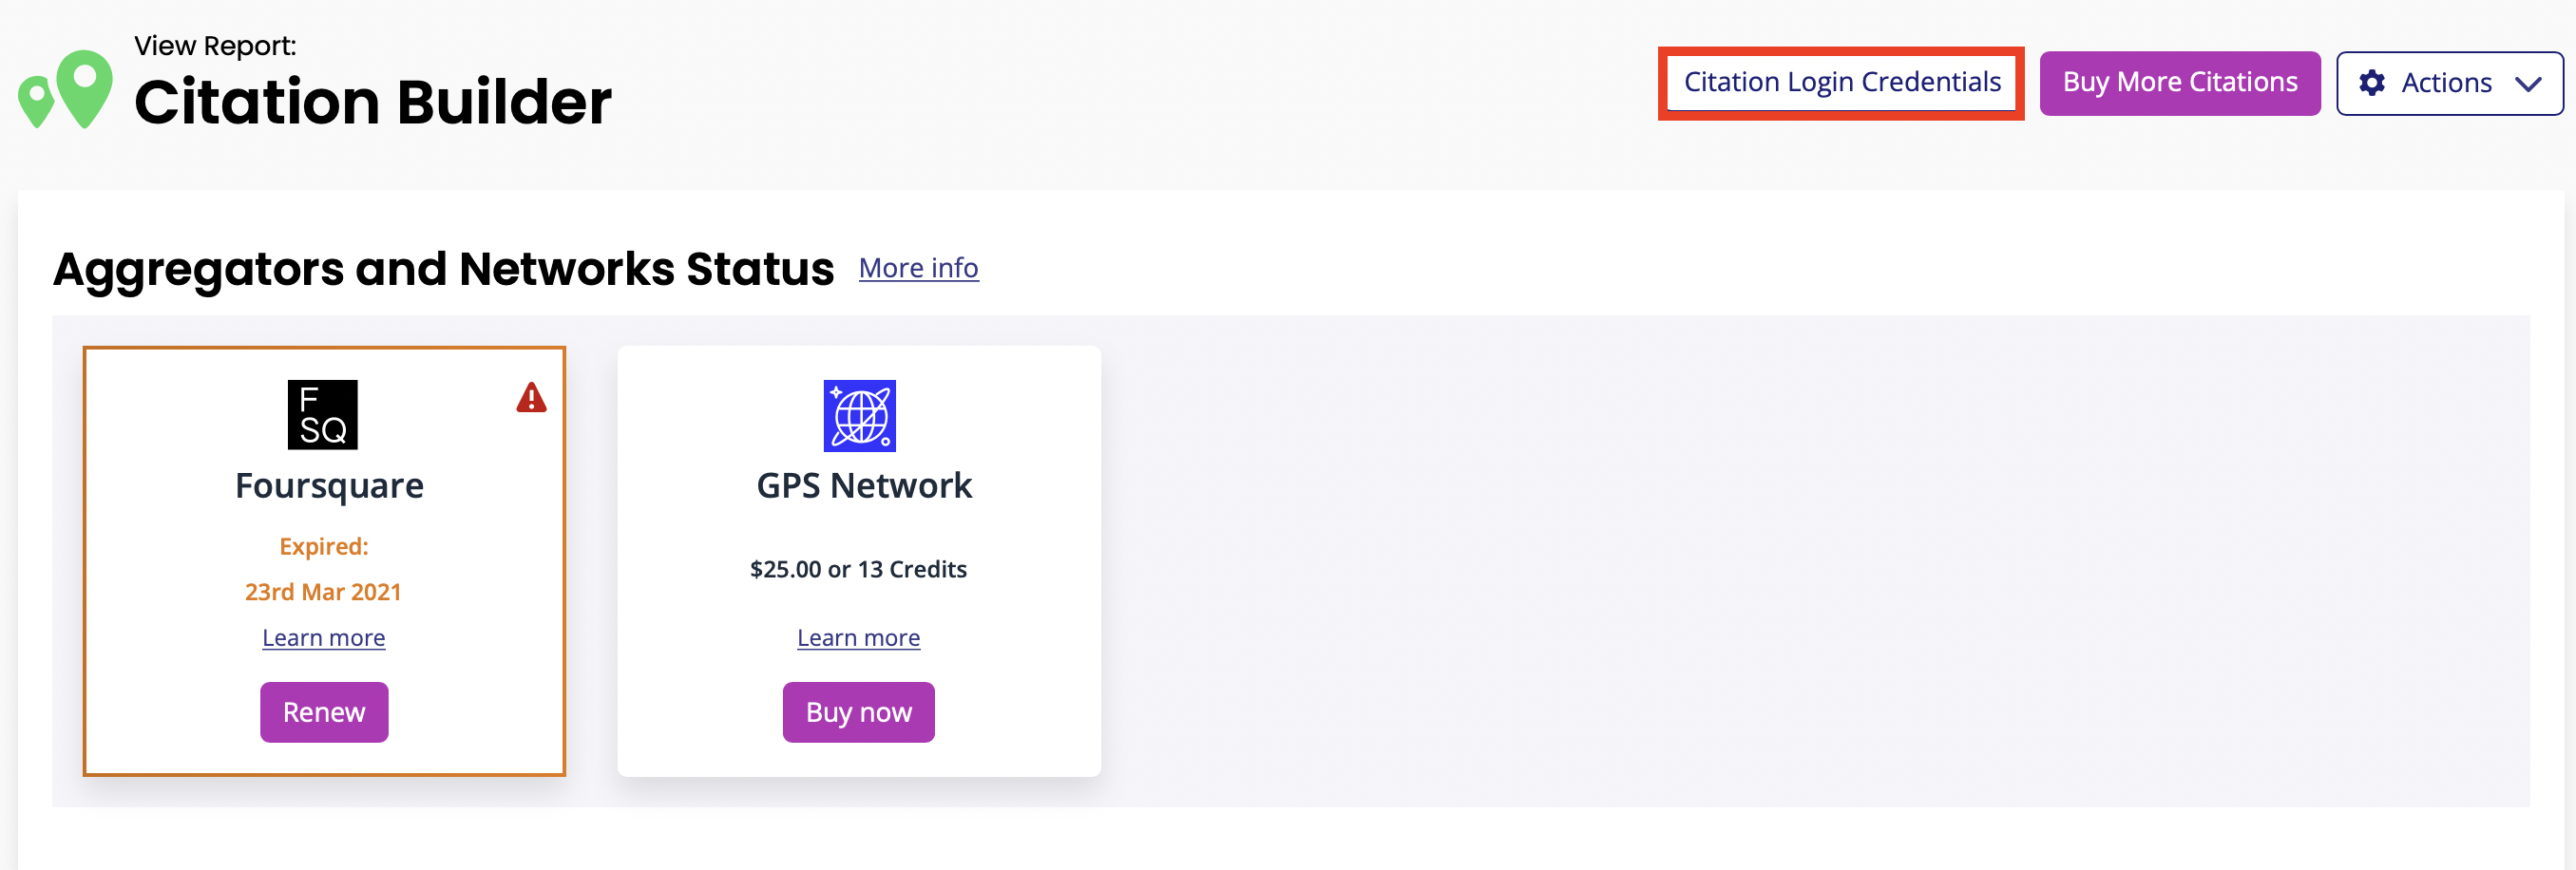Select the Foursquare status card

click(324, 560)
